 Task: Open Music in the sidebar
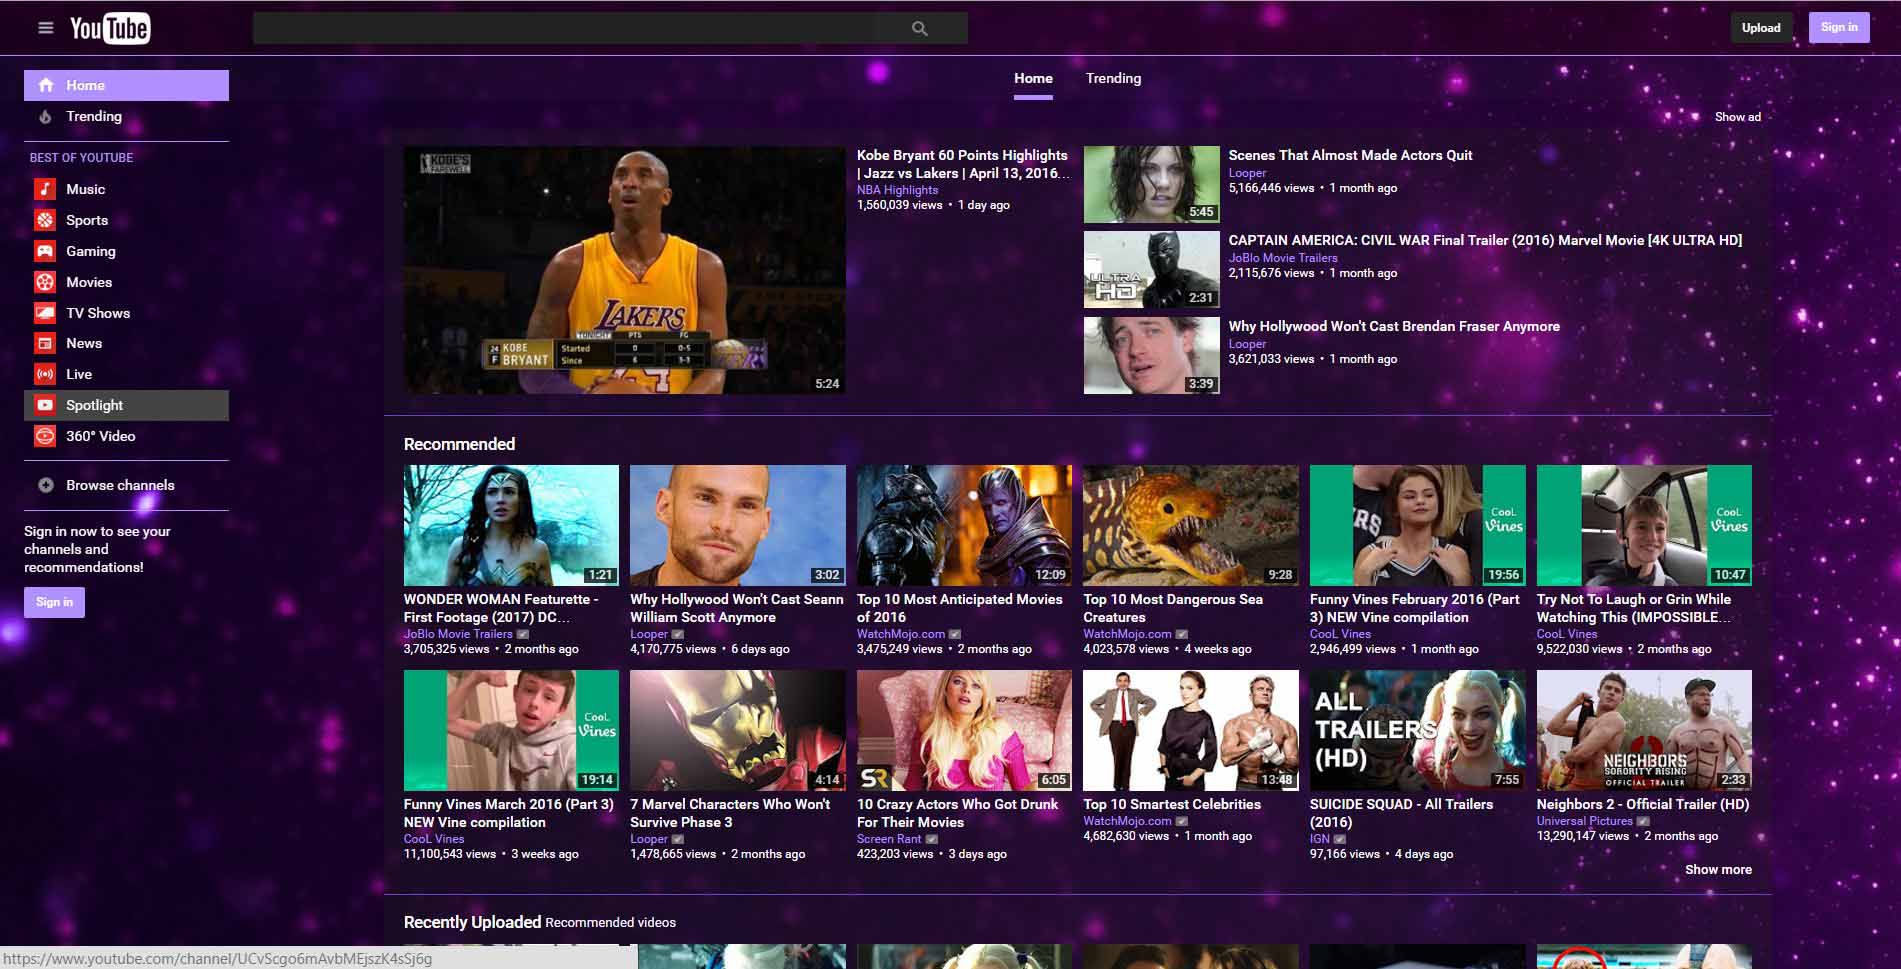pos(126,189)
